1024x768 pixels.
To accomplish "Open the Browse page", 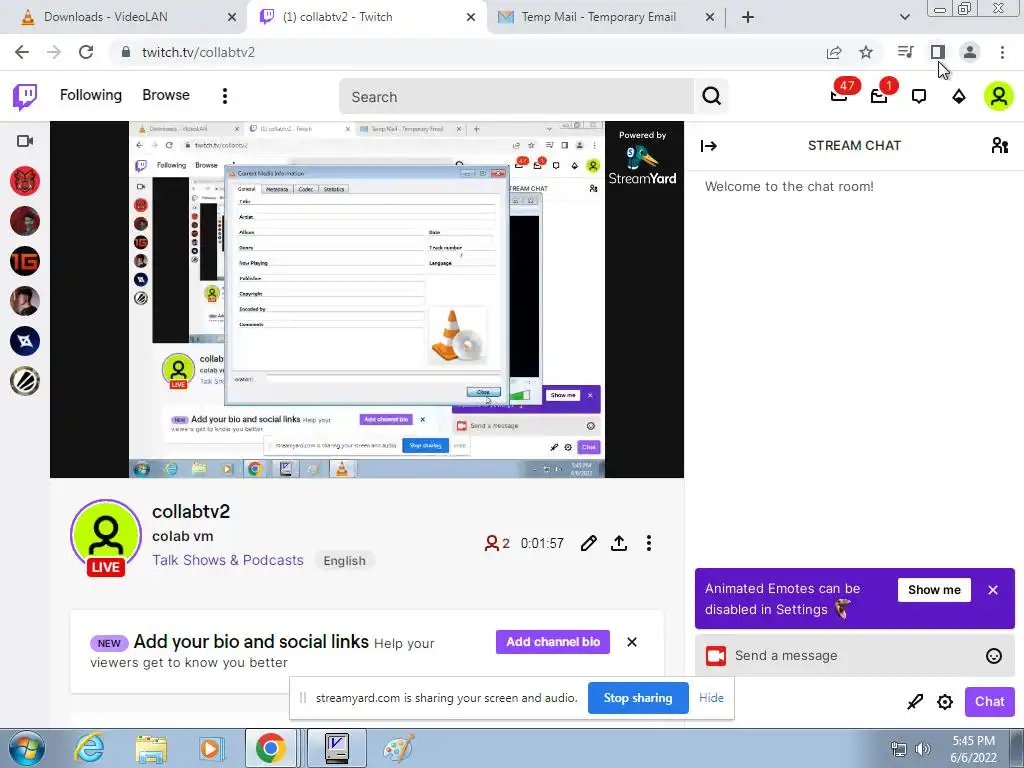I will 166,95.
